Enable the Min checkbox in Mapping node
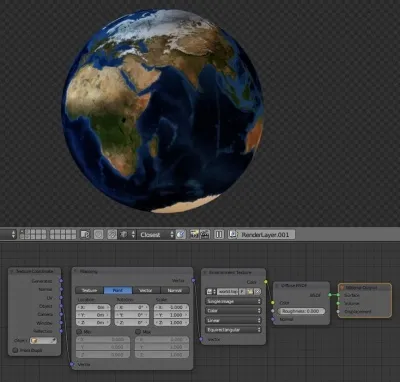 coord(79,332)
